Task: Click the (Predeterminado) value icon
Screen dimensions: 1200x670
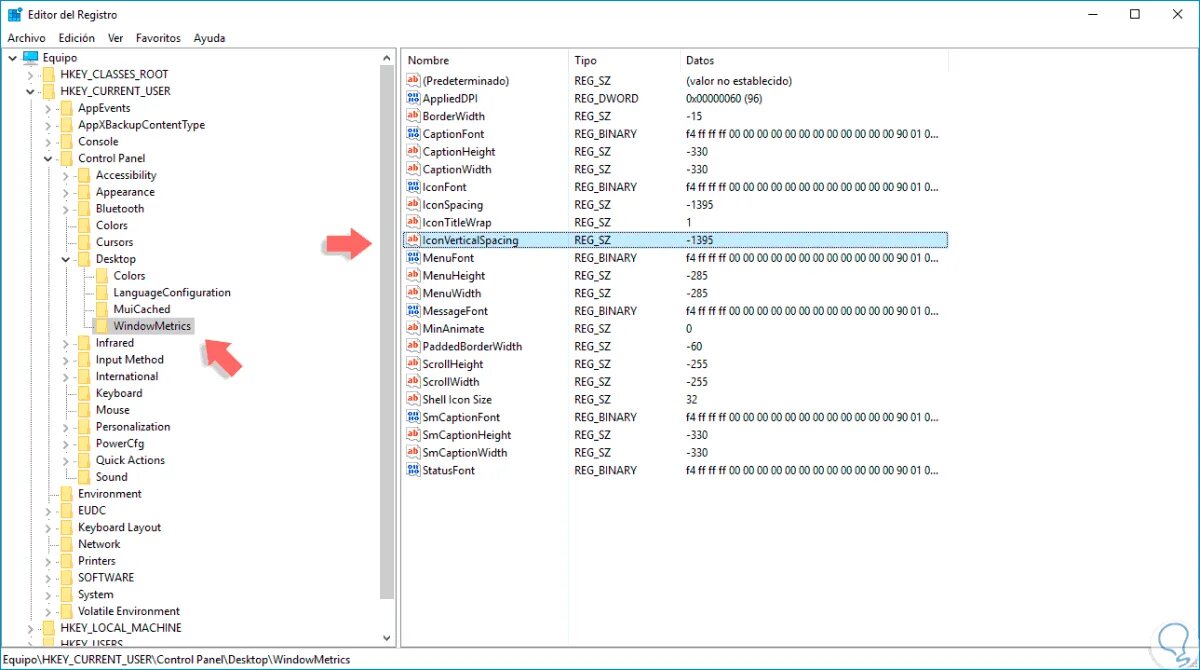Action: pos(413,80)
